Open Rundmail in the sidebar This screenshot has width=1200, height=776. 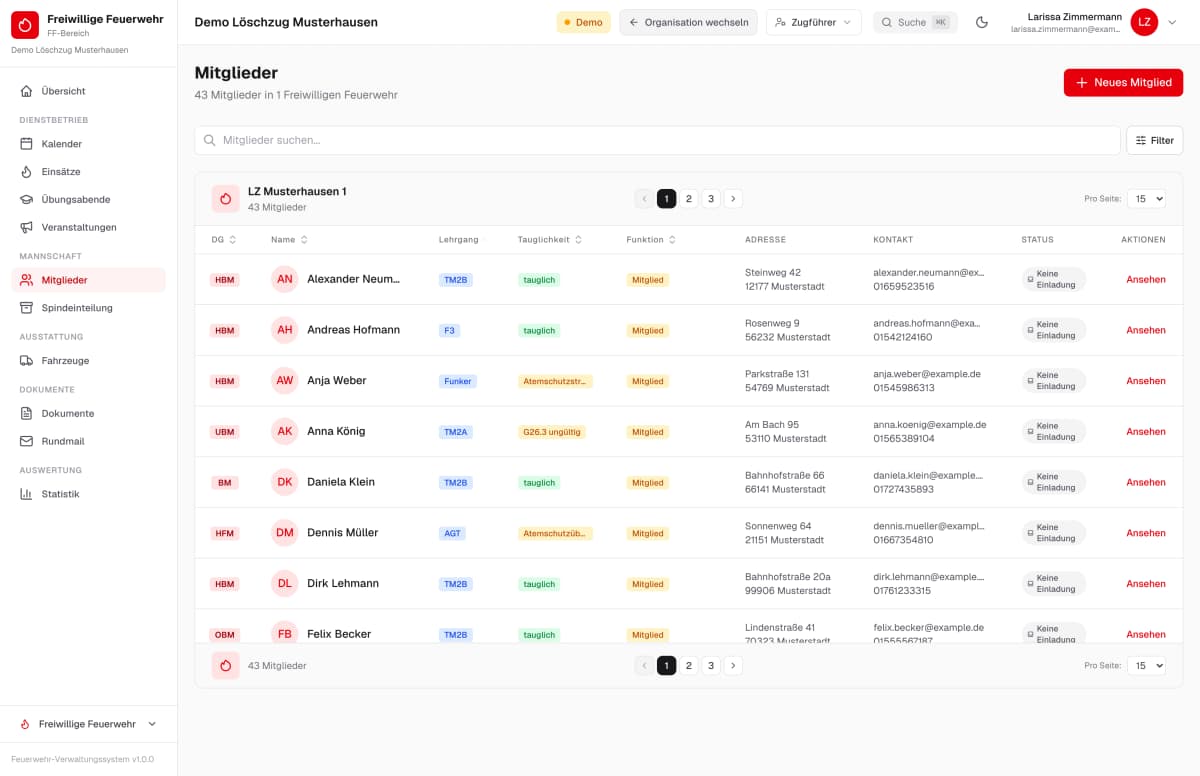[x=88, y=441]
